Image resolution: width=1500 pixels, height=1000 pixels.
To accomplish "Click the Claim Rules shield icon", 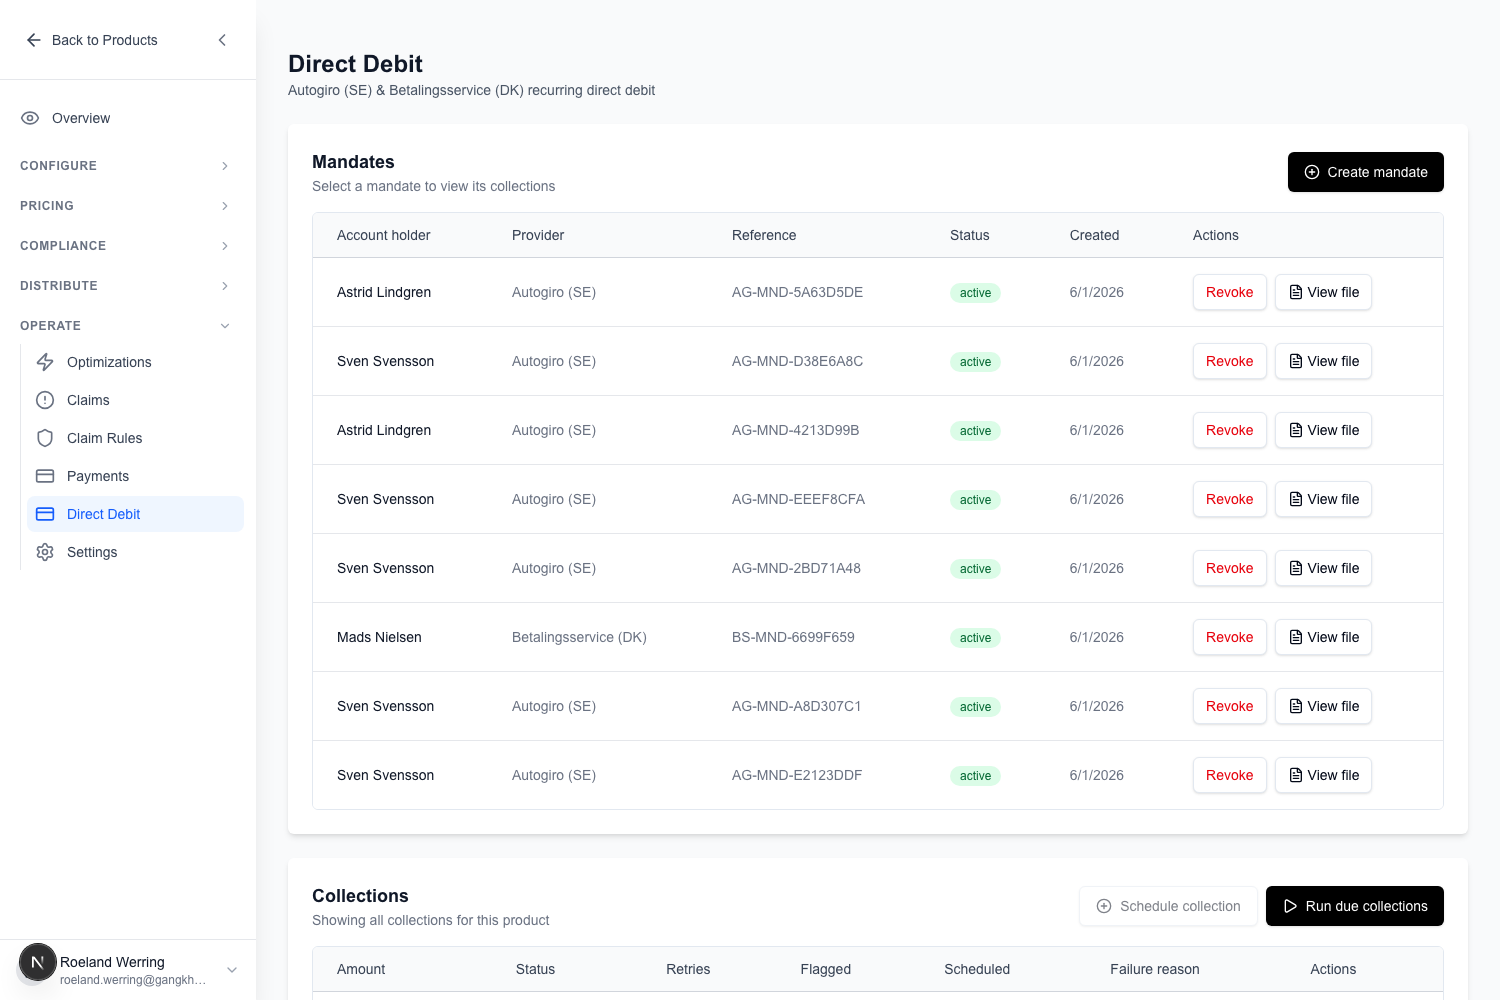I will 45,438.
